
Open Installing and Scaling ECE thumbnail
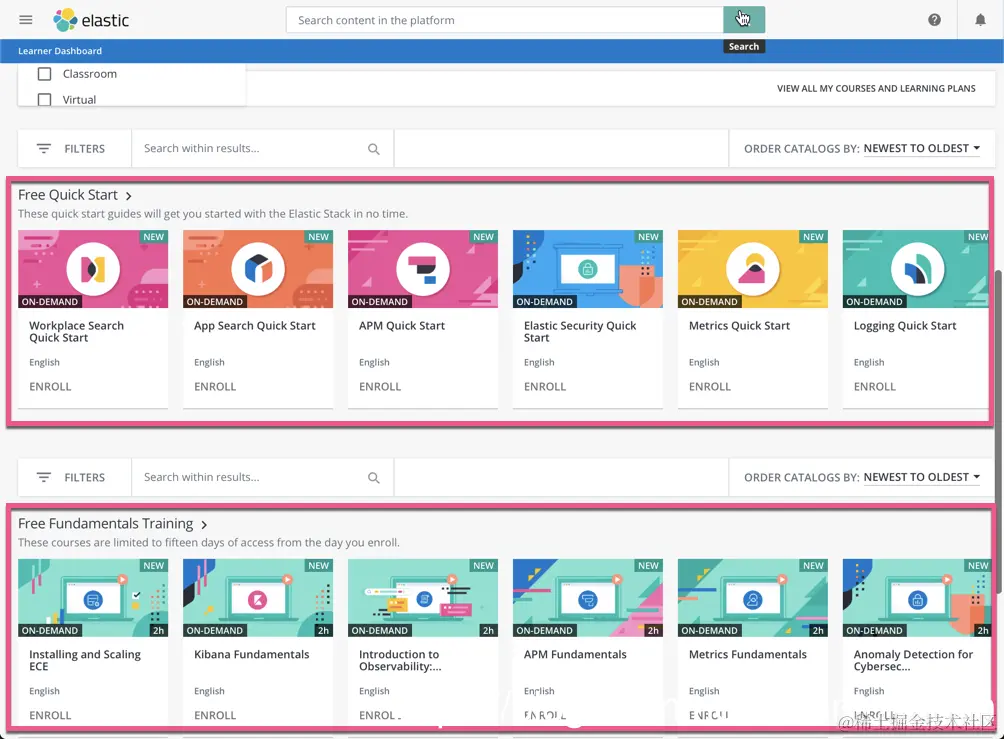tap(93, 597)
